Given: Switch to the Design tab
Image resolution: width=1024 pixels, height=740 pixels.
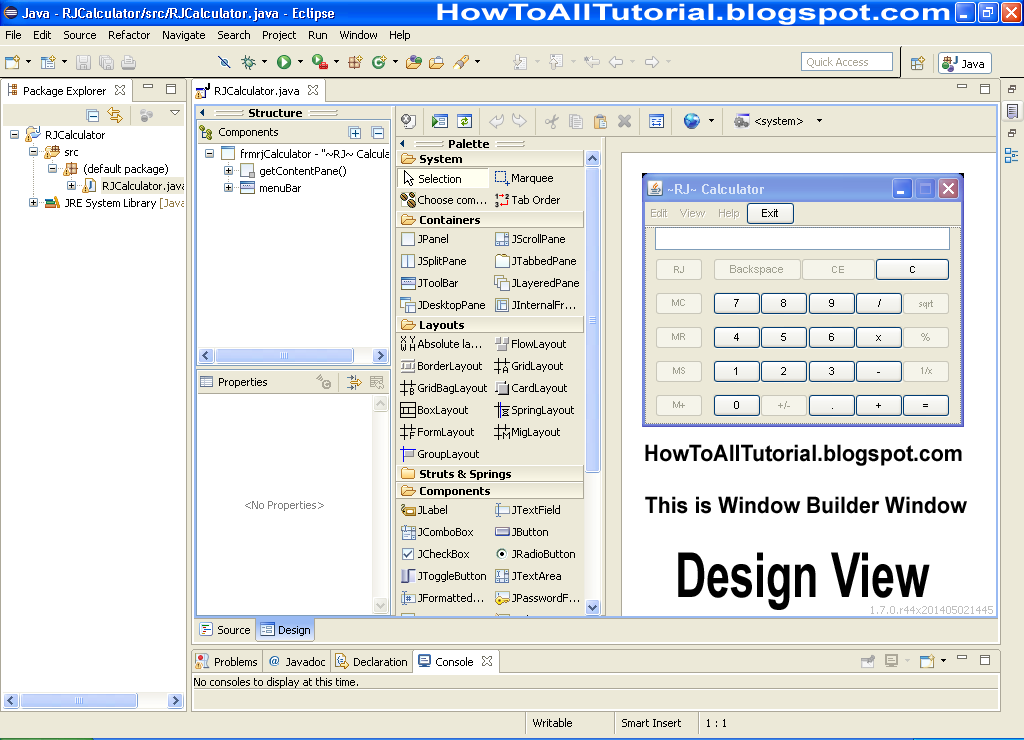Looking at the screenshot, I should (286, 630).
